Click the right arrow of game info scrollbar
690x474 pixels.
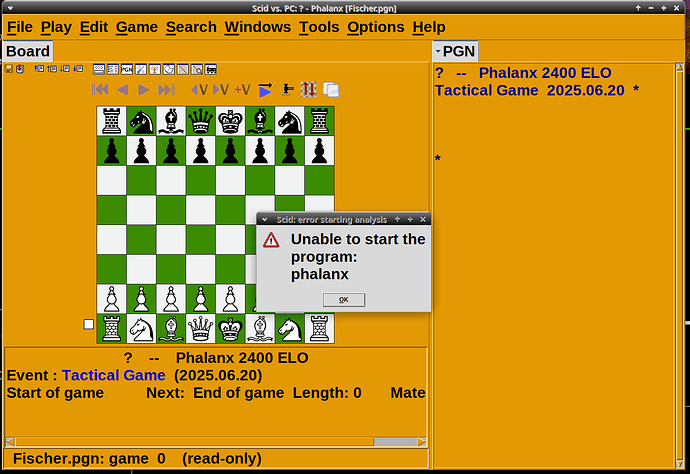(x=422, y=441)
